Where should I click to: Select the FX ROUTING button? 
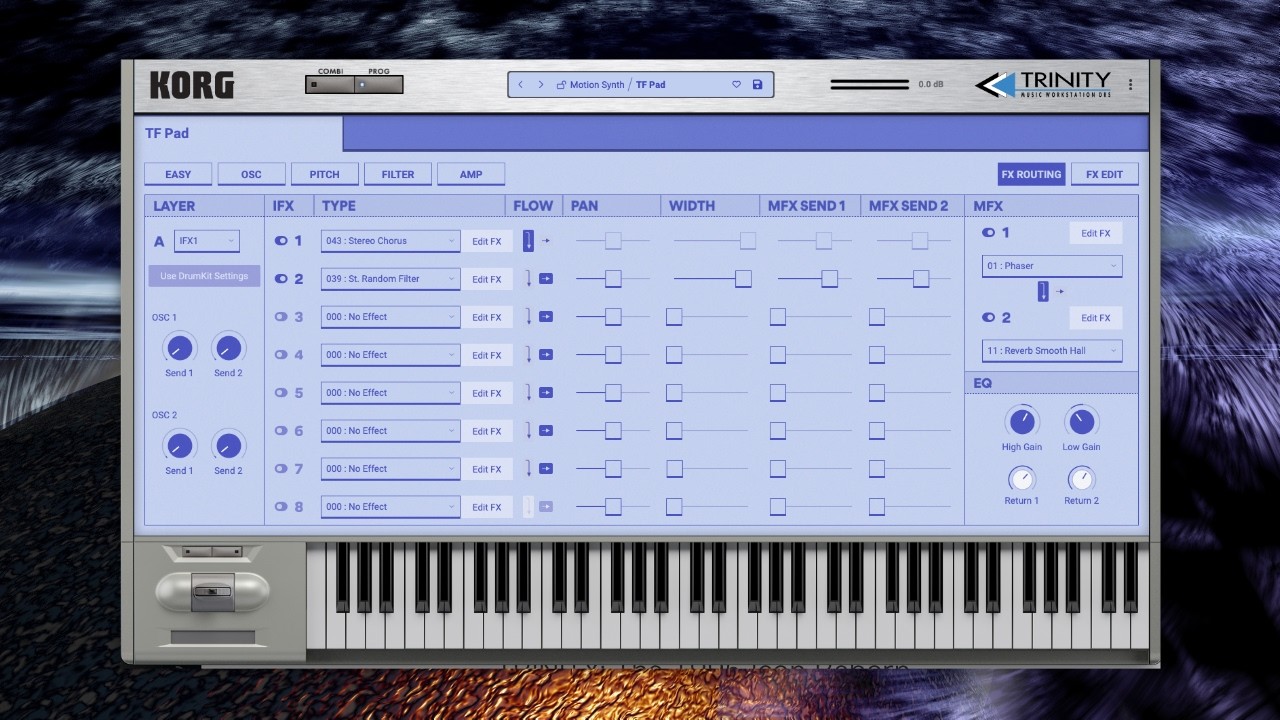pyautogui.click(x=1031, y=174)
